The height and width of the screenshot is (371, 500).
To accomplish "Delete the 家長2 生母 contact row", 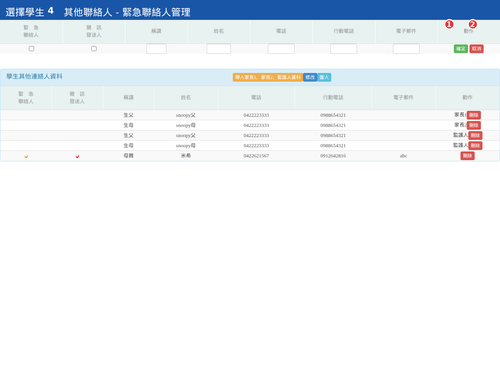I will tap(474, 125).
